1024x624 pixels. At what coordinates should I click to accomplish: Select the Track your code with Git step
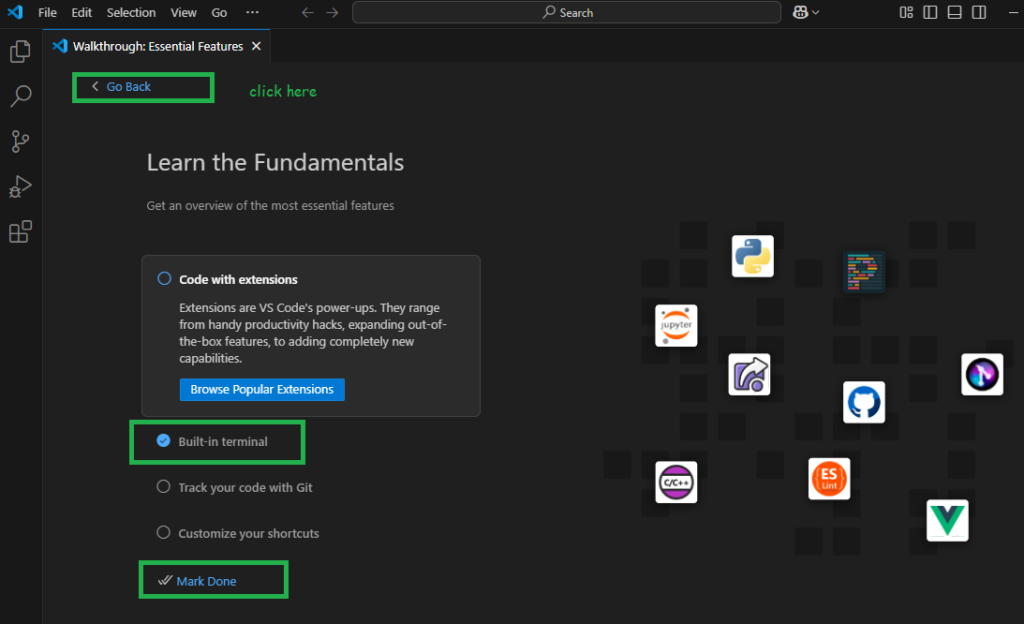[x=245, y=487]
